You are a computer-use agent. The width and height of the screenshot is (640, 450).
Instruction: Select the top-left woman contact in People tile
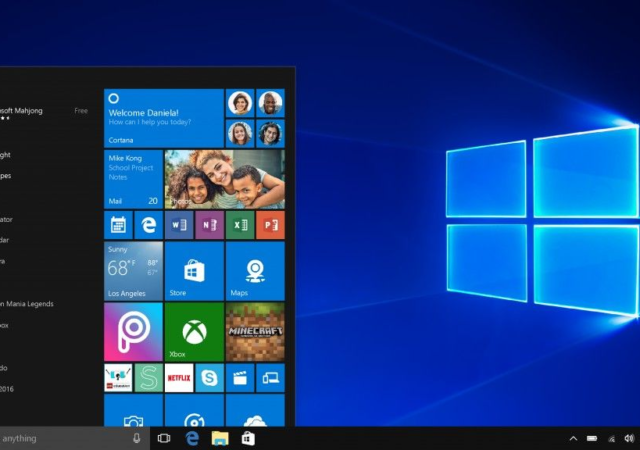pyautogui.click(x=240, y=103)
